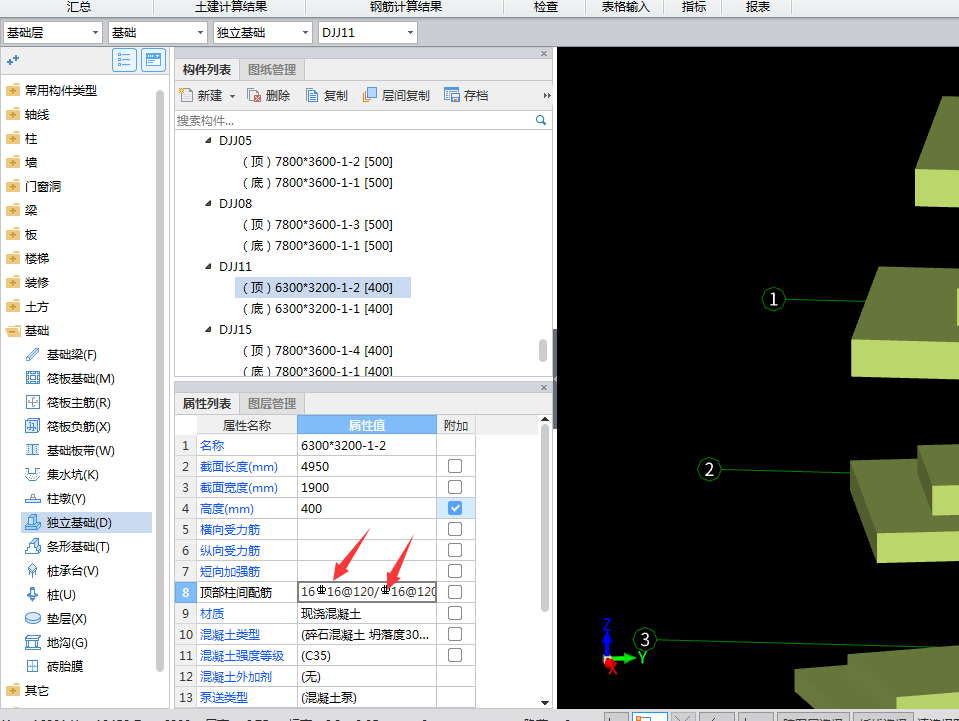Select 独立基础(D) isolated foundation

pyautogui.click(x=86, y=523)
